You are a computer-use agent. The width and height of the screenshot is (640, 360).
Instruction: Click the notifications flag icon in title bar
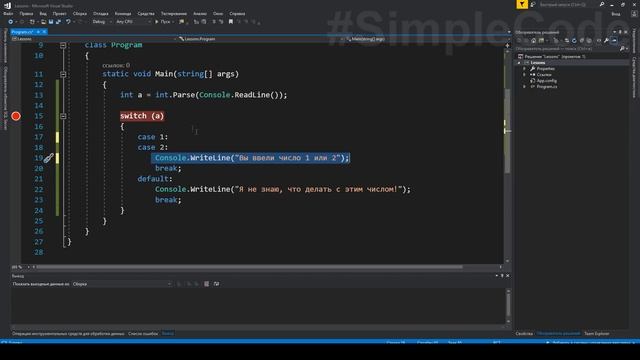click(x=533, y=4)
